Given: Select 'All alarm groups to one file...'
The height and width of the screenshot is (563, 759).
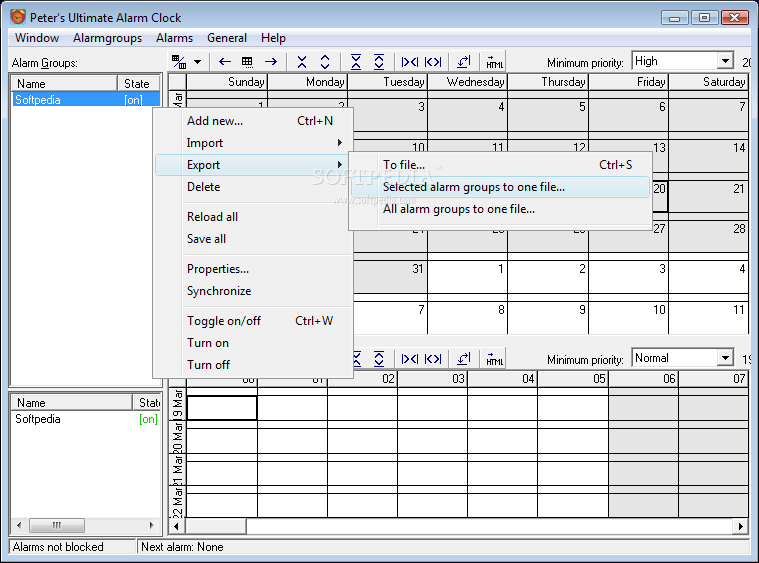Looking at the screenshot, I should pyautogui.click(x=501, y=209).
